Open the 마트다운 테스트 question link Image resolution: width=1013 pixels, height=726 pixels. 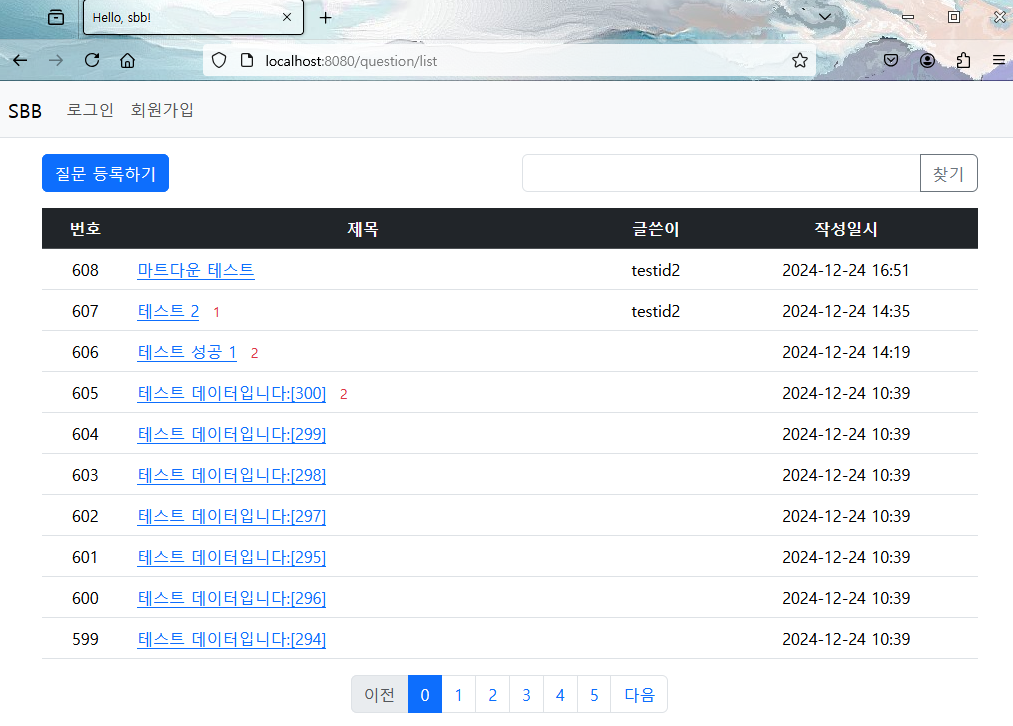point(196,270)
